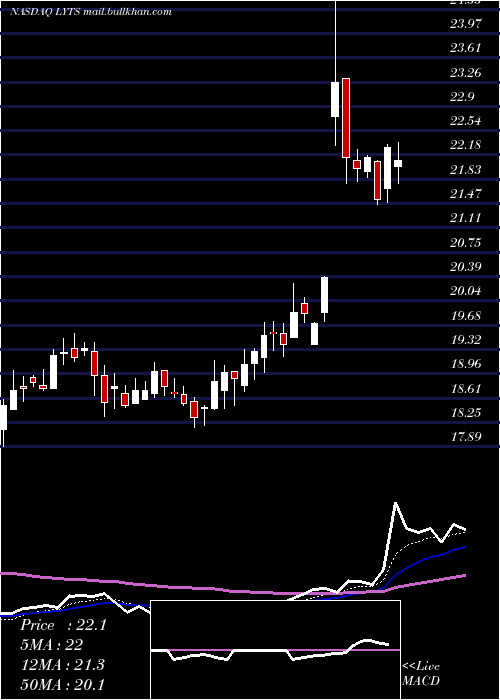The height and width of the screenshot is (700, 500).
Task: Click the 18.25 price axis label
Action: point(466,412)
